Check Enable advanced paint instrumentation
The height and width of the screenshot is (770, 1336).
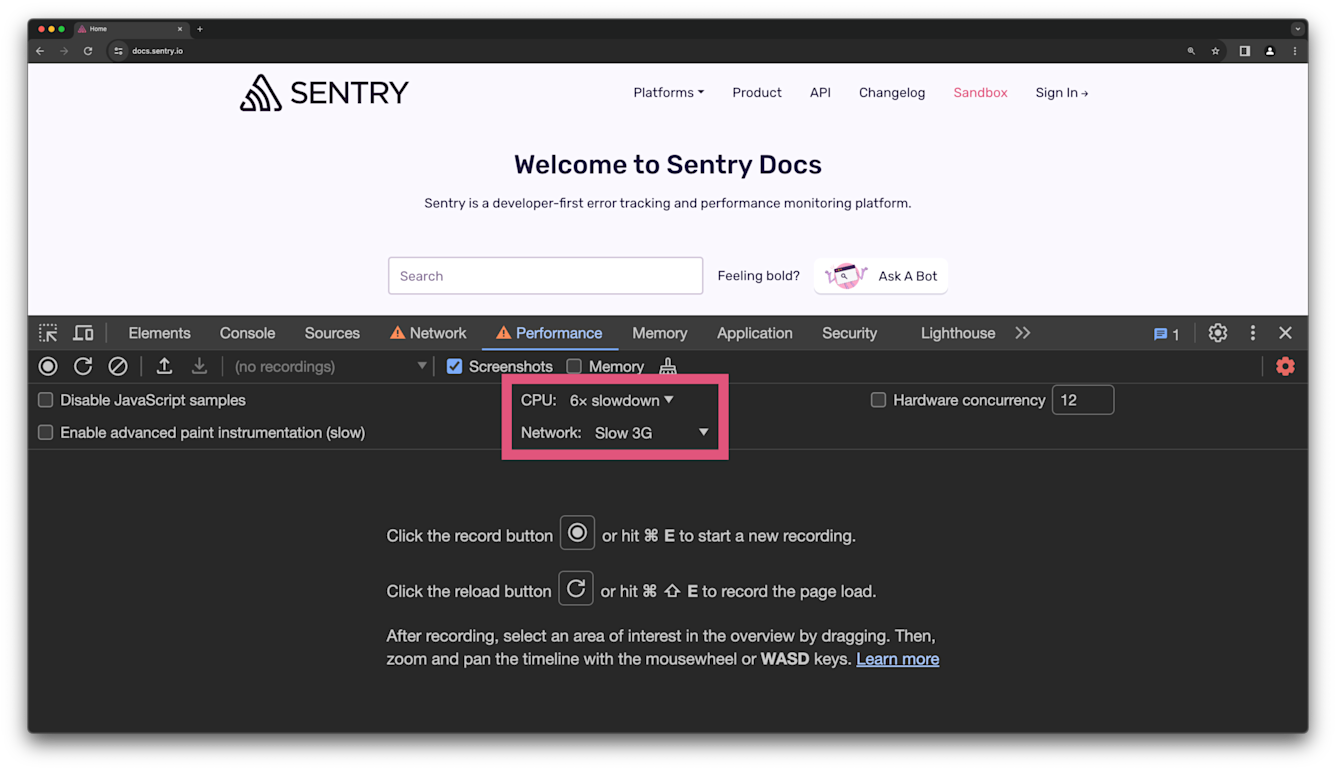tap(45, 433)
